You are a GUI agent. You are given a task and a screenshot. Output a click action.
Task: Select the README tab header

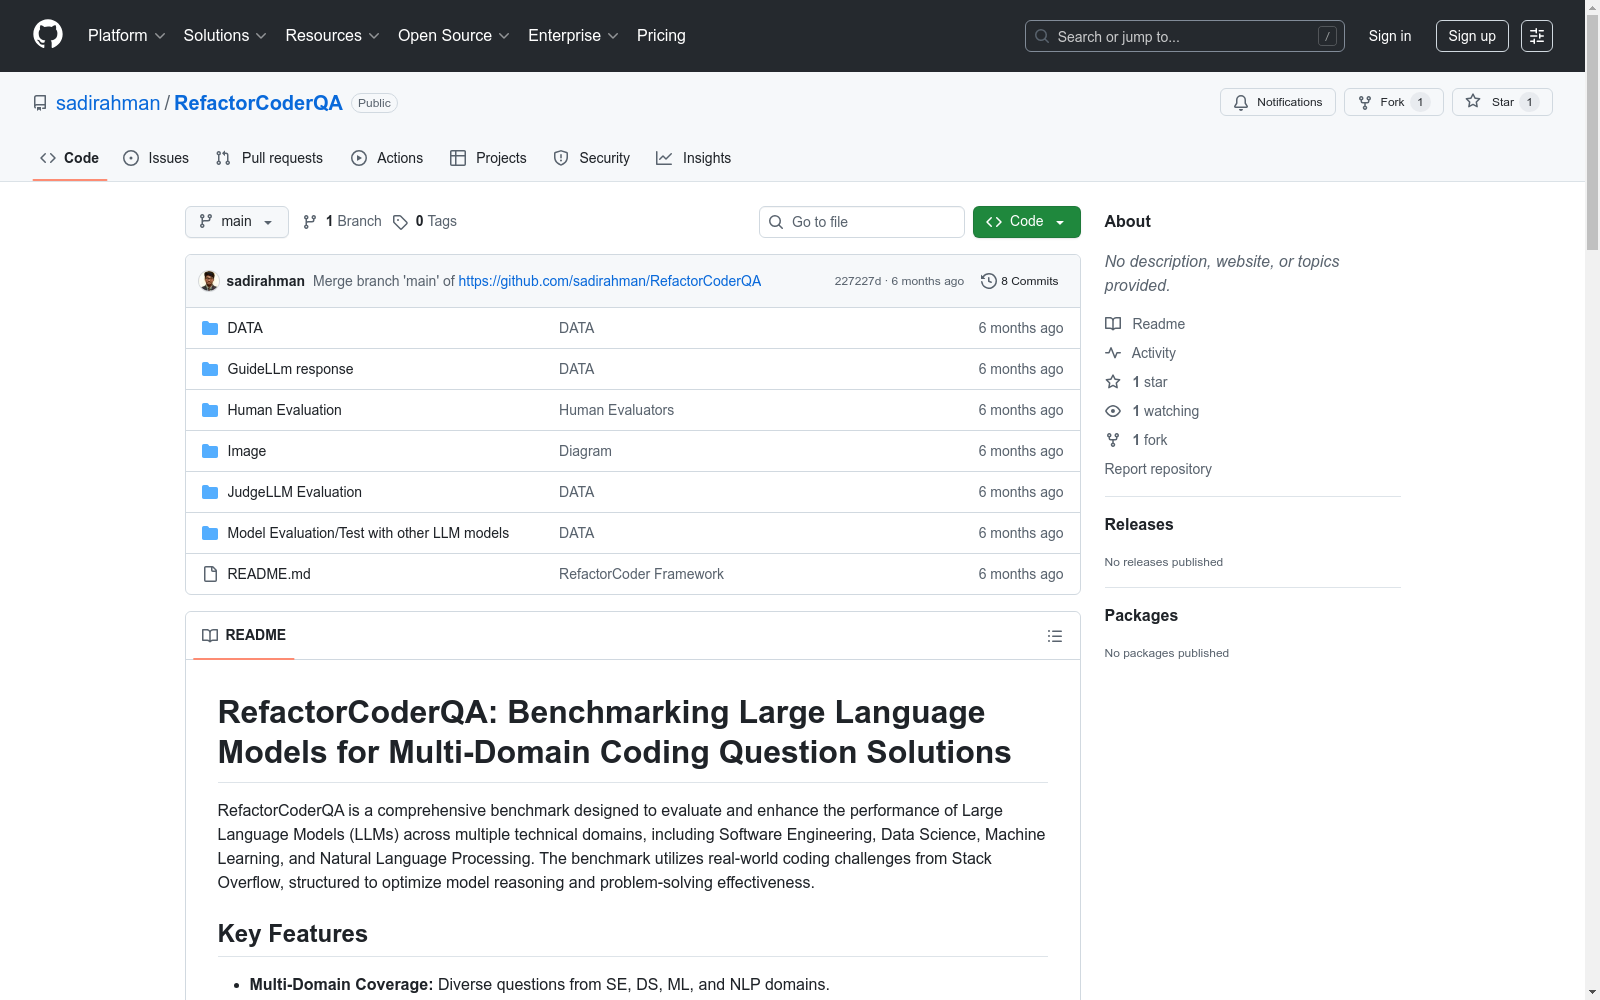[244, 636]
